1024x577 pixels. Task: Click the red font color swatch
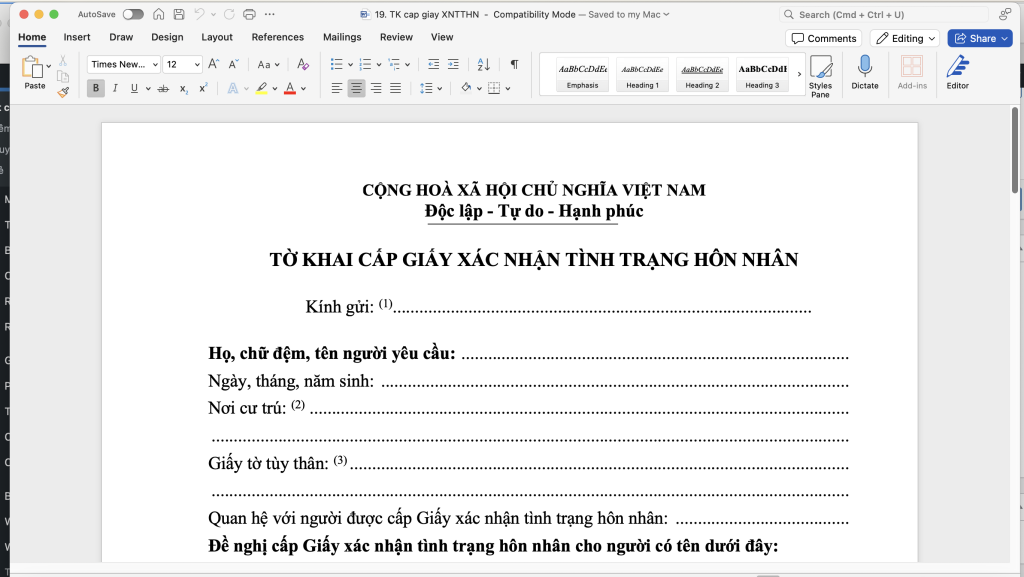pyautogui.click(x=289, y=88)
